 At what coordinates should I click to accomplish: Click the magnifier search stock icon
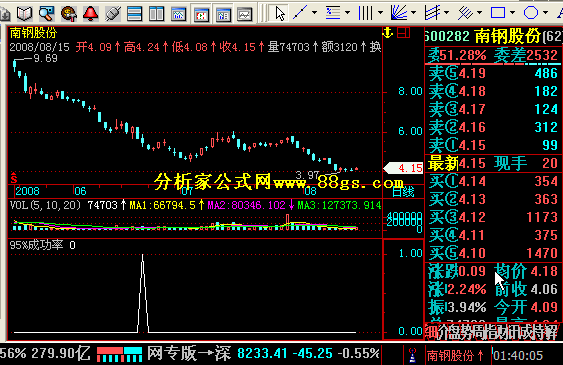point(46,14)
